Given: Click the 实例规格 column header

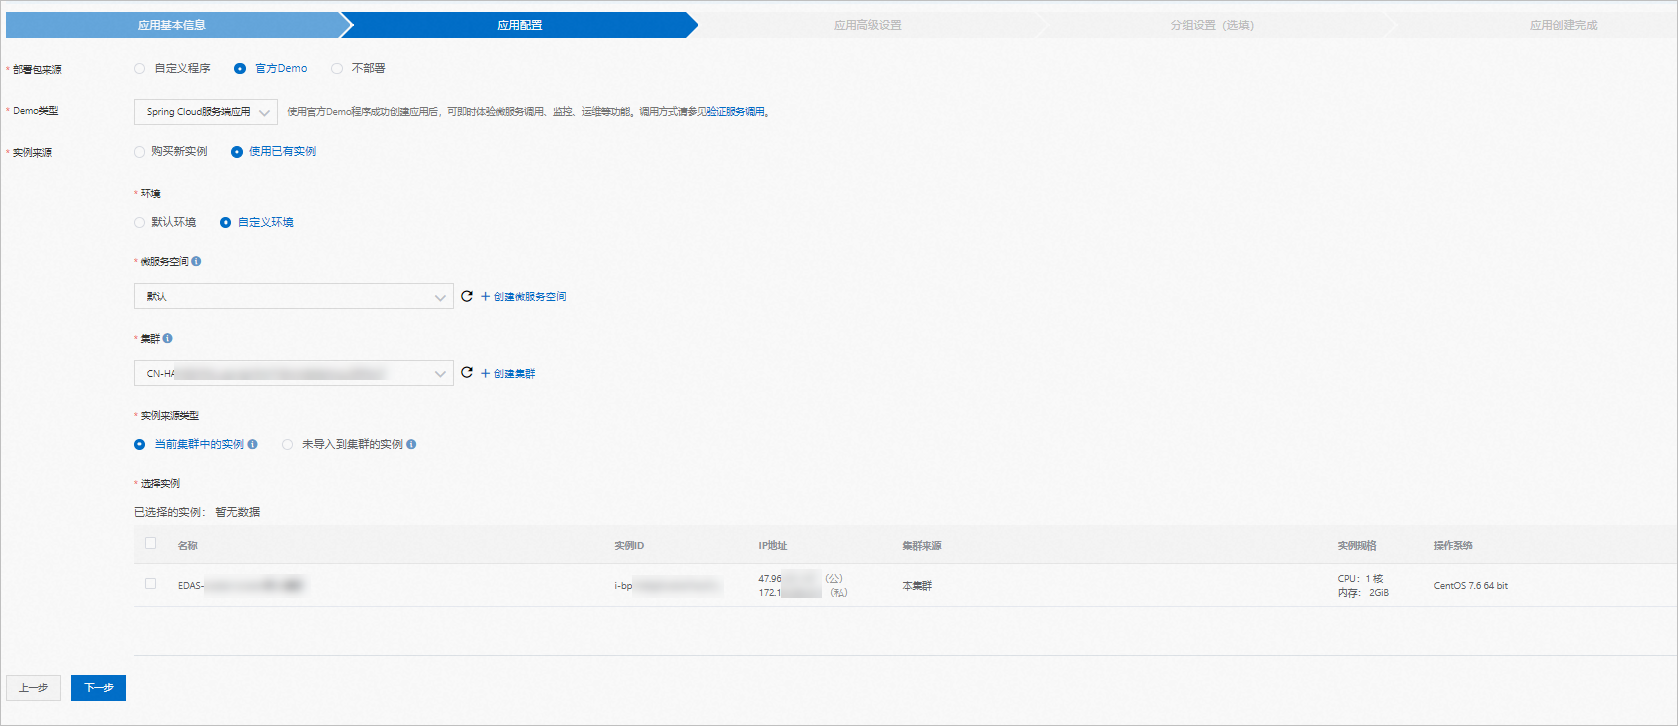Looking at the screenshot, I should click(x=1357, y=546).
